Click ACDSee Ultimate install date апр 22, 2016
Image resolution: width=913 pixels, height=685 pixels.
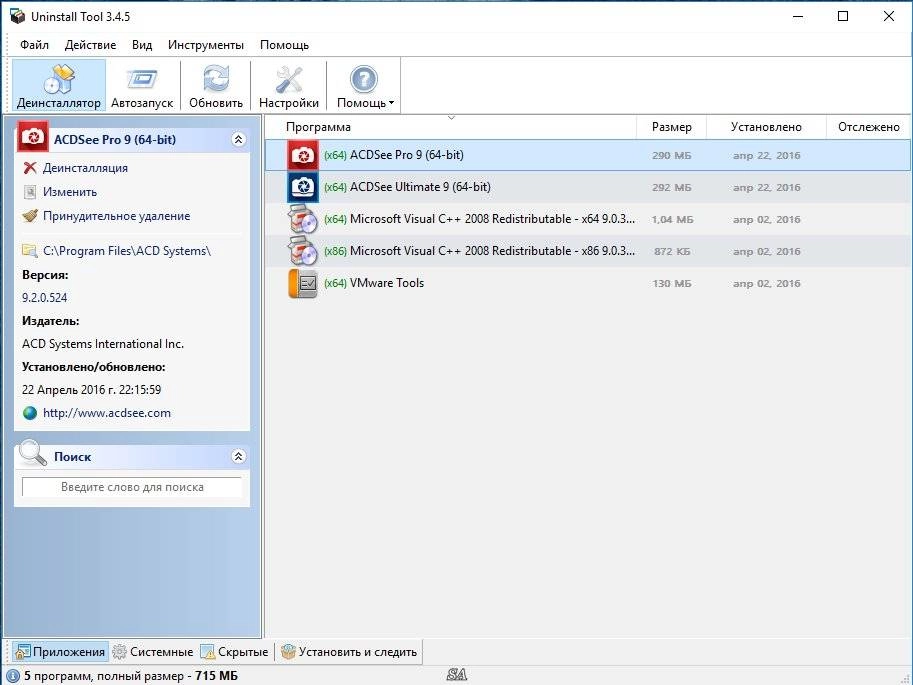pyautogui.click(x=766, y=188)
